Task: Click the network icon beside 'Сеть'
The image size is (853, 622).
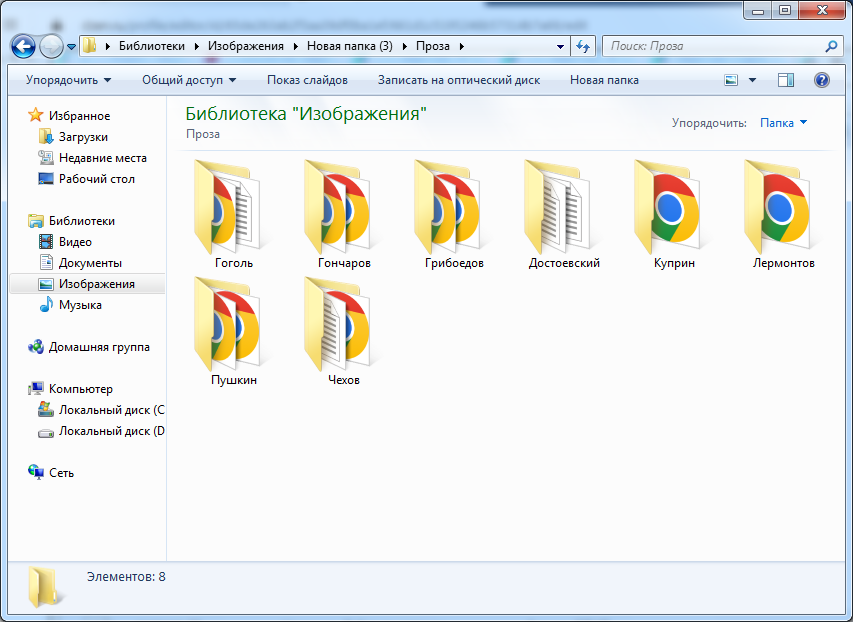Action: pos(36,472)
